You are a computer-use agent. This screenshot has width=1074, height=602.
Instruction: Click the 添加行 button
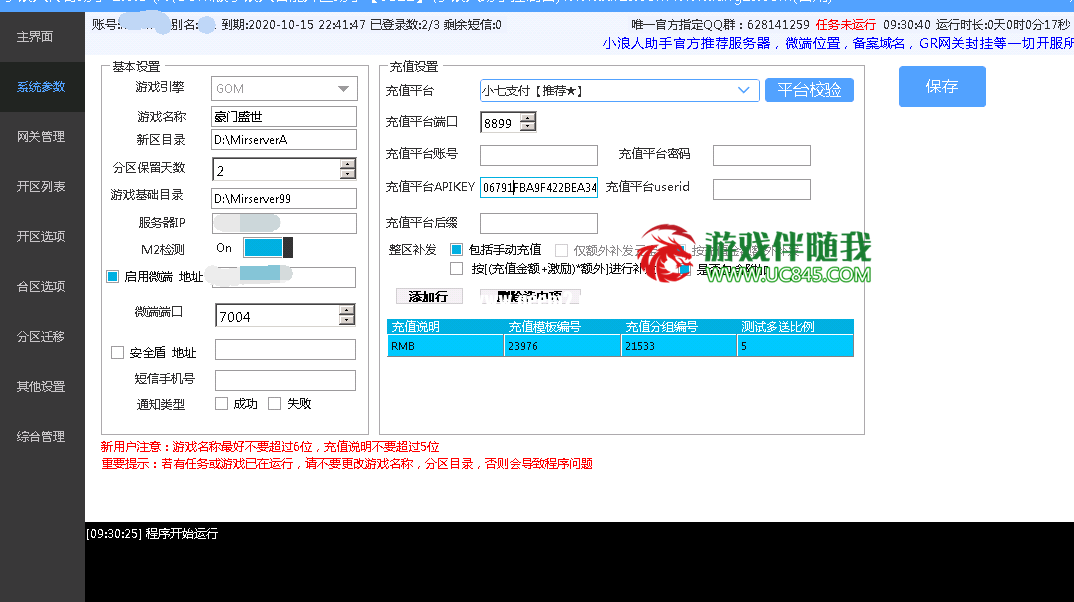[428, 297]
